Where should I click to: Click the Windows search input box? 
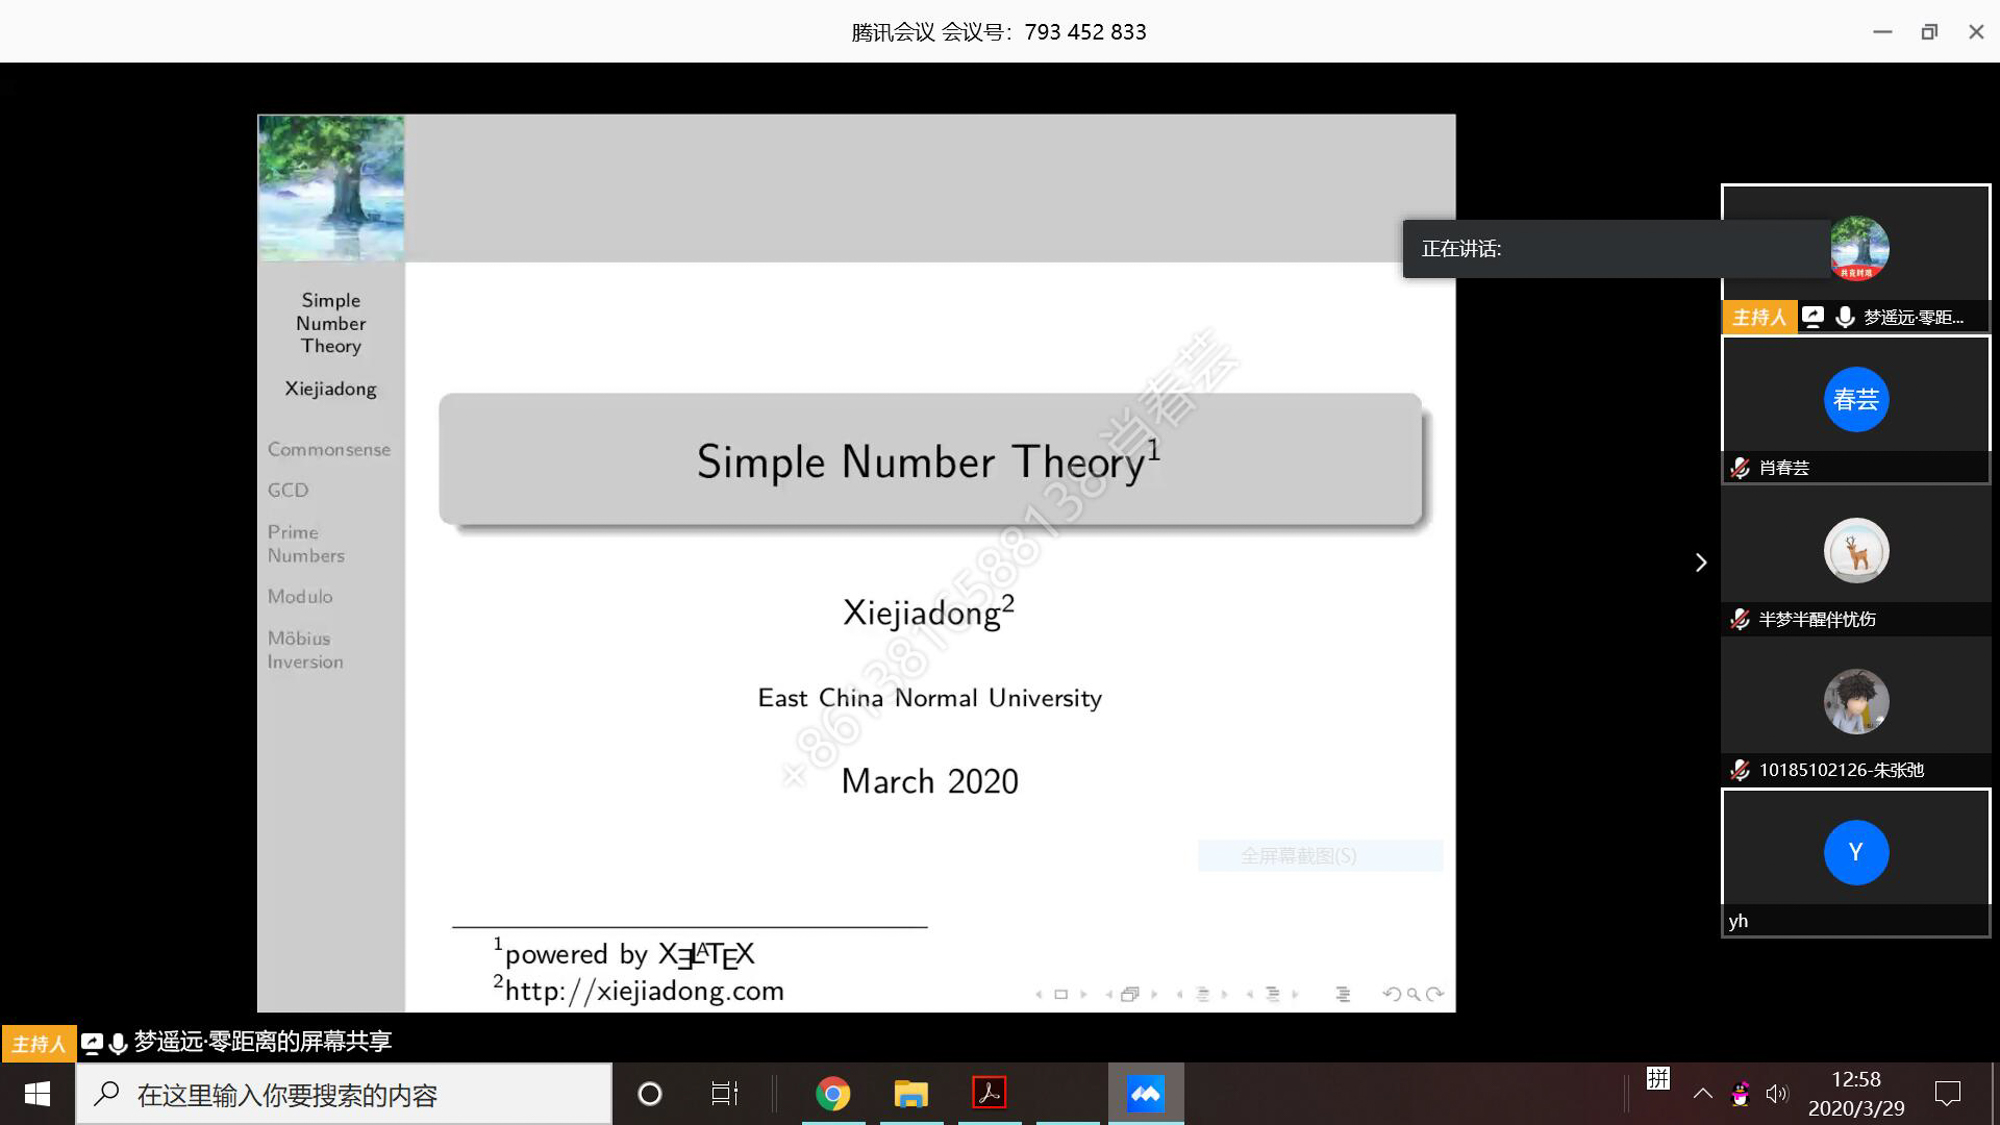345,1094
